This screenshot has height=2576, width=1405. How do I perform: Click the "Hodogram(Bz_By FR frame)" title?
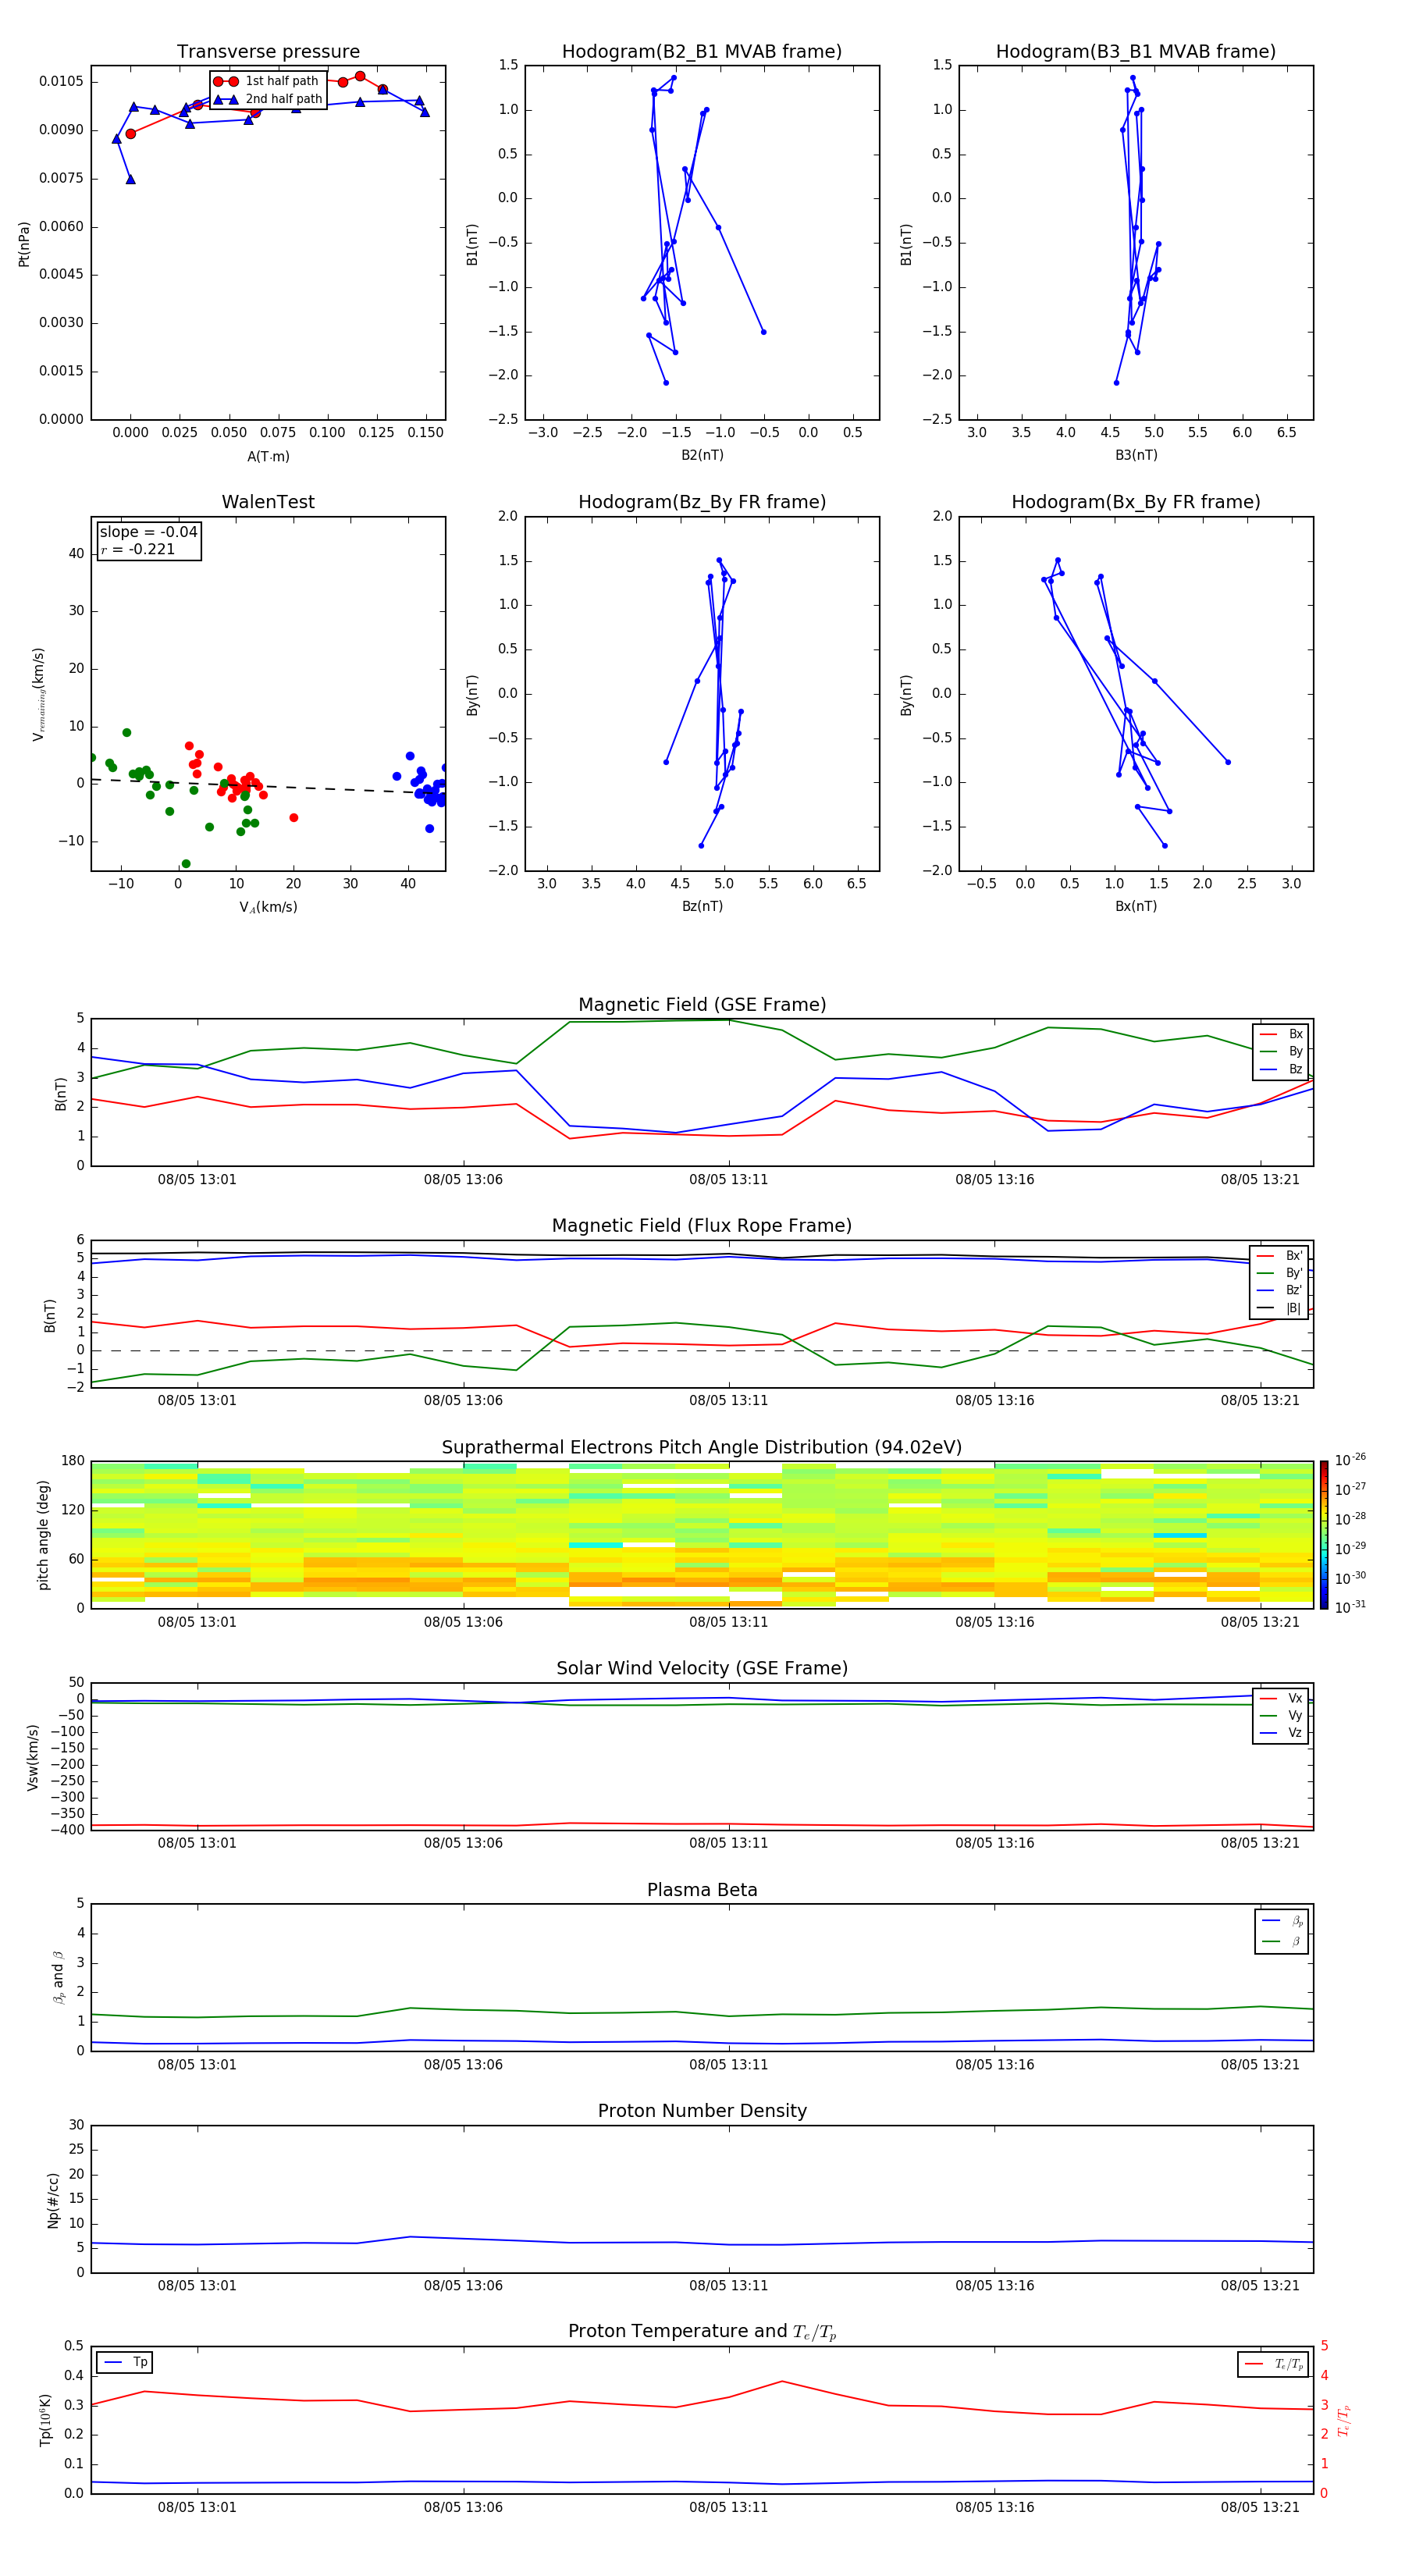pyautogui.click(x=701, y=502)
